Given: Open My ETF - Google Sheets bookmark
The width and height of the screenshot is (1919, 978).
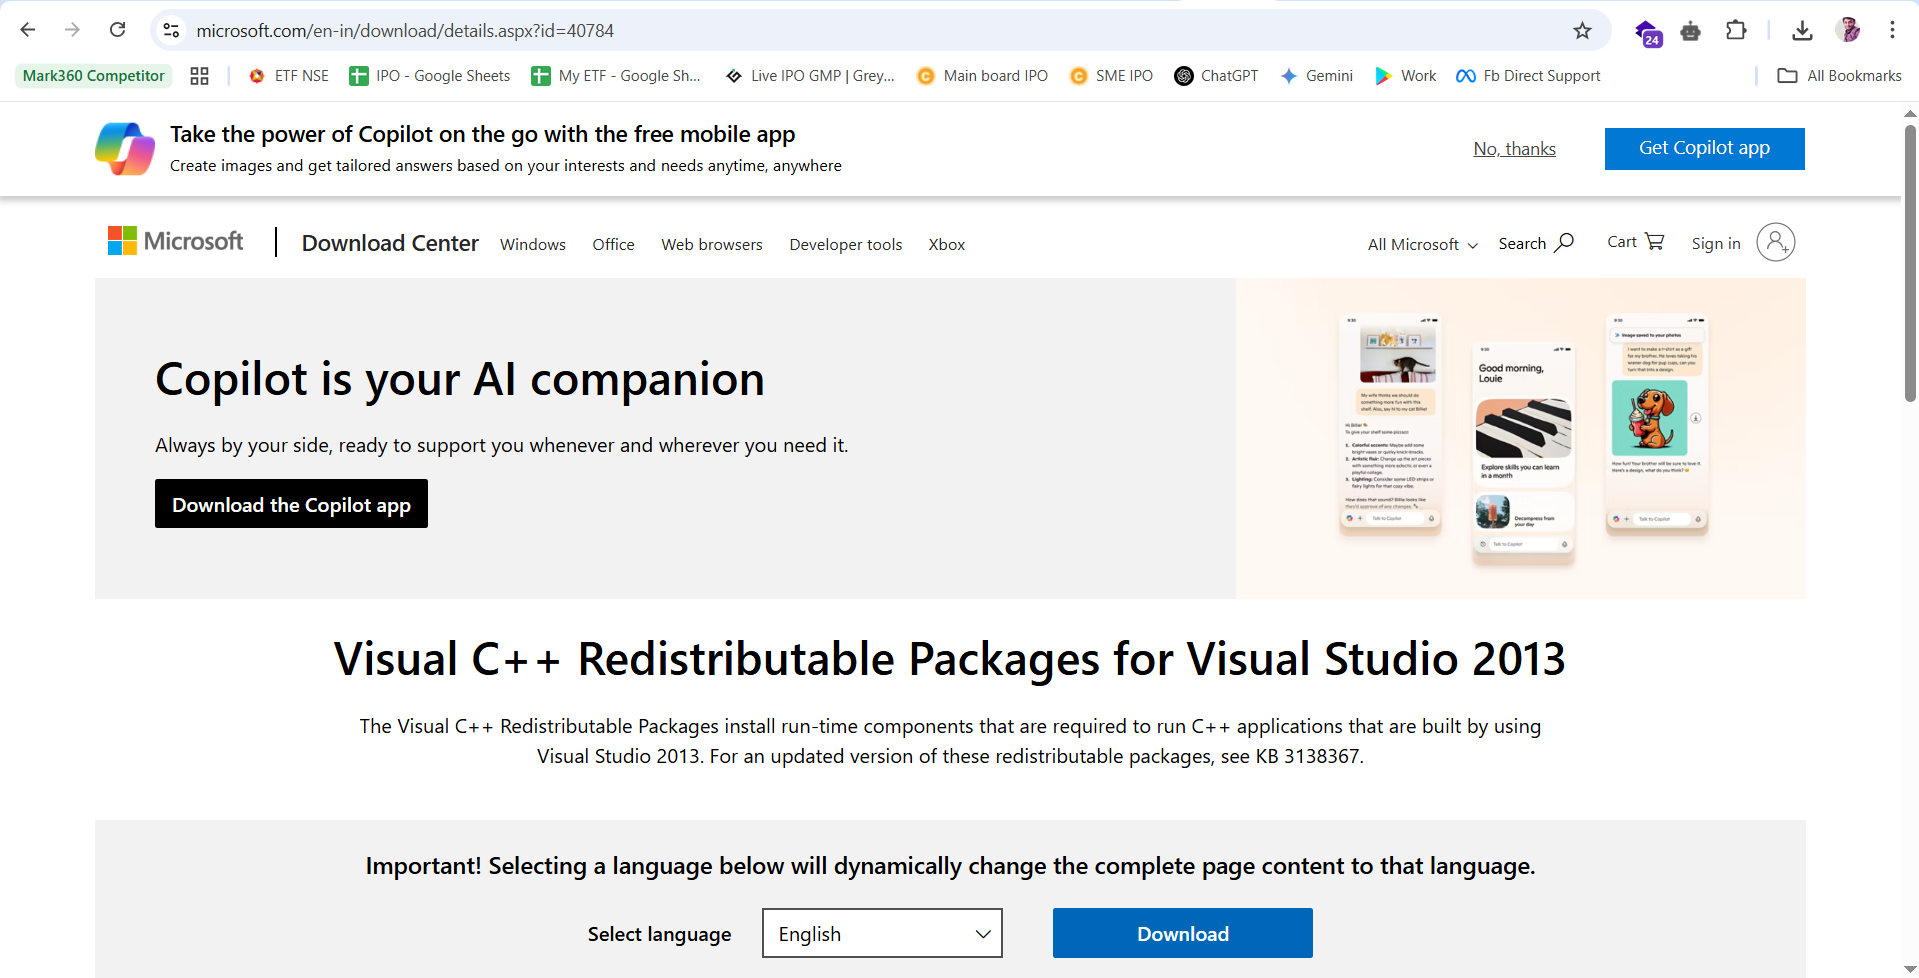Looking at the screenshot, I should click(616, 76).
